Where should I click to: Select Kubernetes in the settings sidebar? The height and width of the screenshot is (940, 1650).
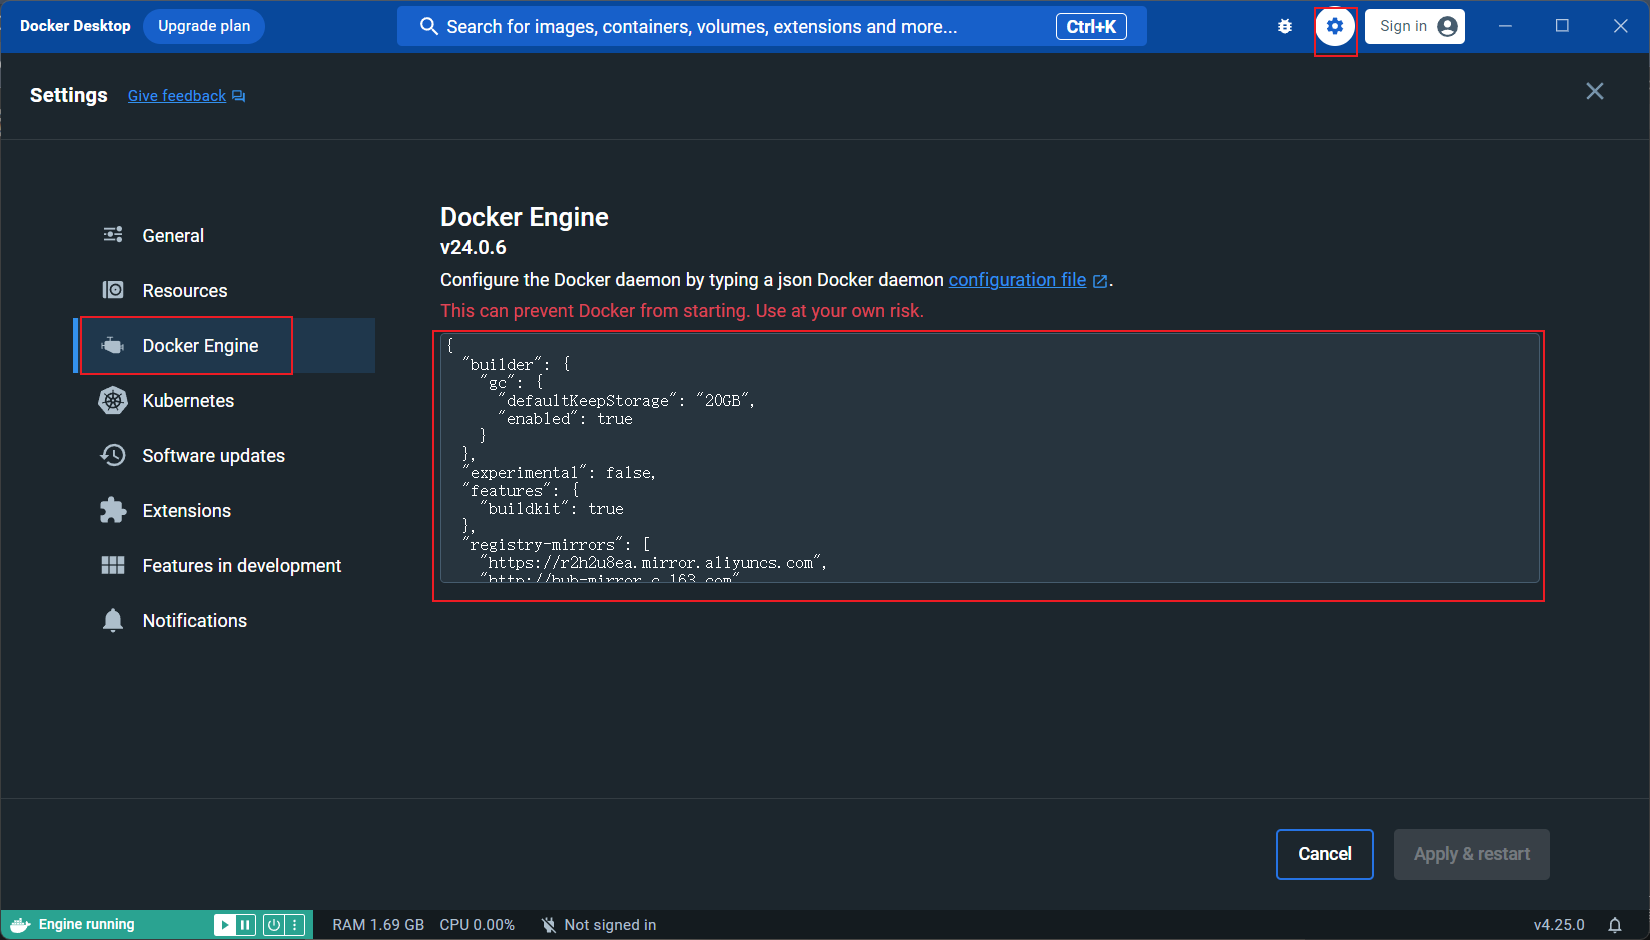(x=188, y=401)
